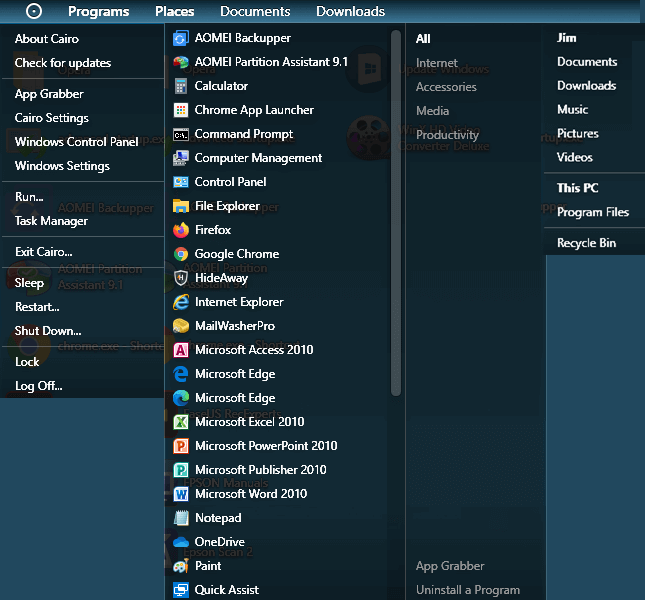Open Calculator via its icon
The image size is (645, 600).
(x=181, y=86)
